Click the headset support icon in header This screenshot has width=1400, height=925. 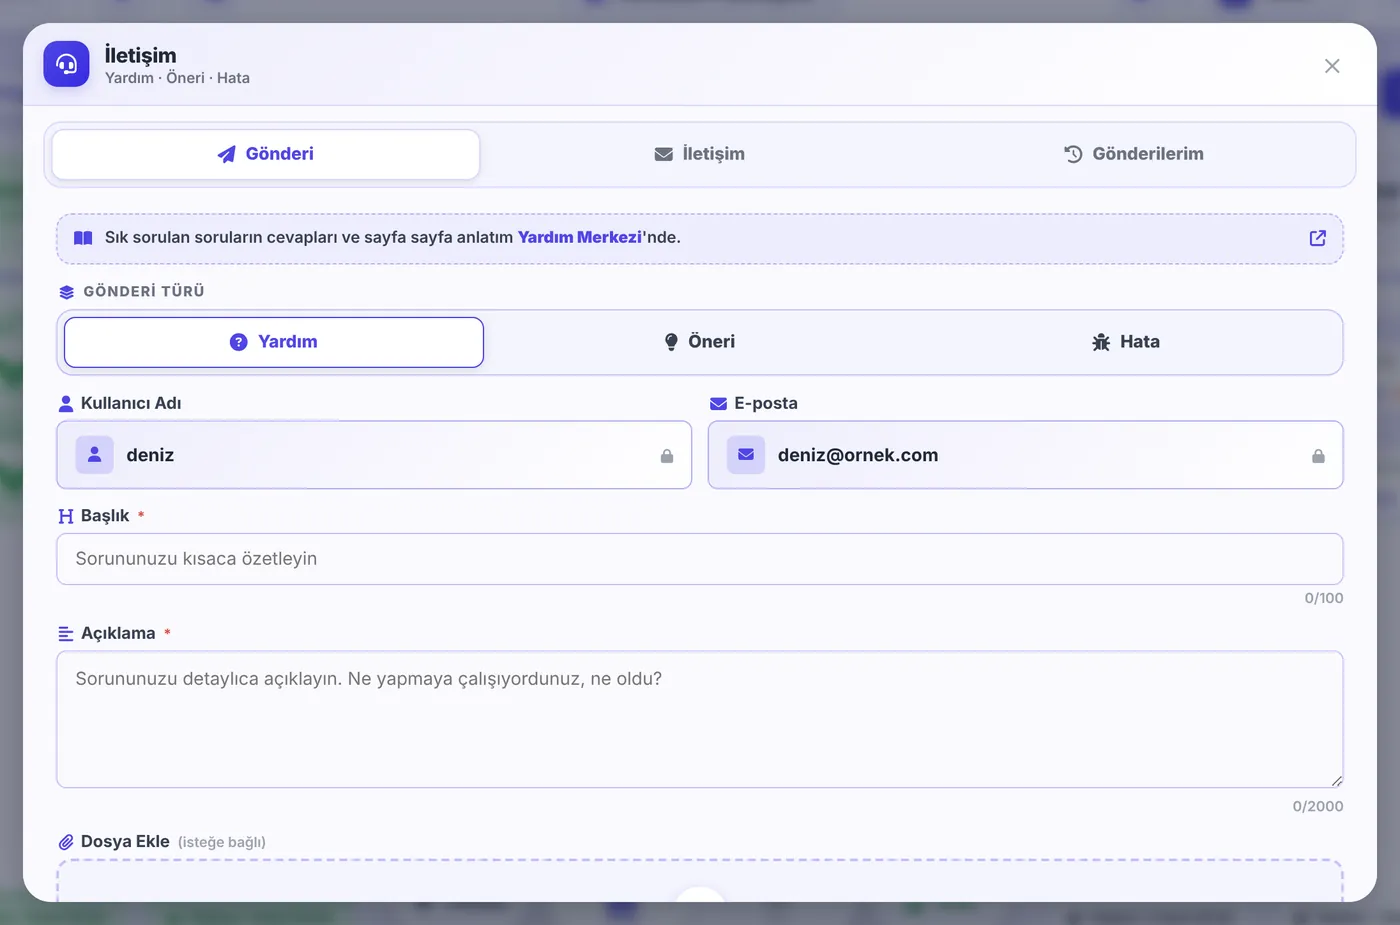pyautogui.click(x=66, y=64)
